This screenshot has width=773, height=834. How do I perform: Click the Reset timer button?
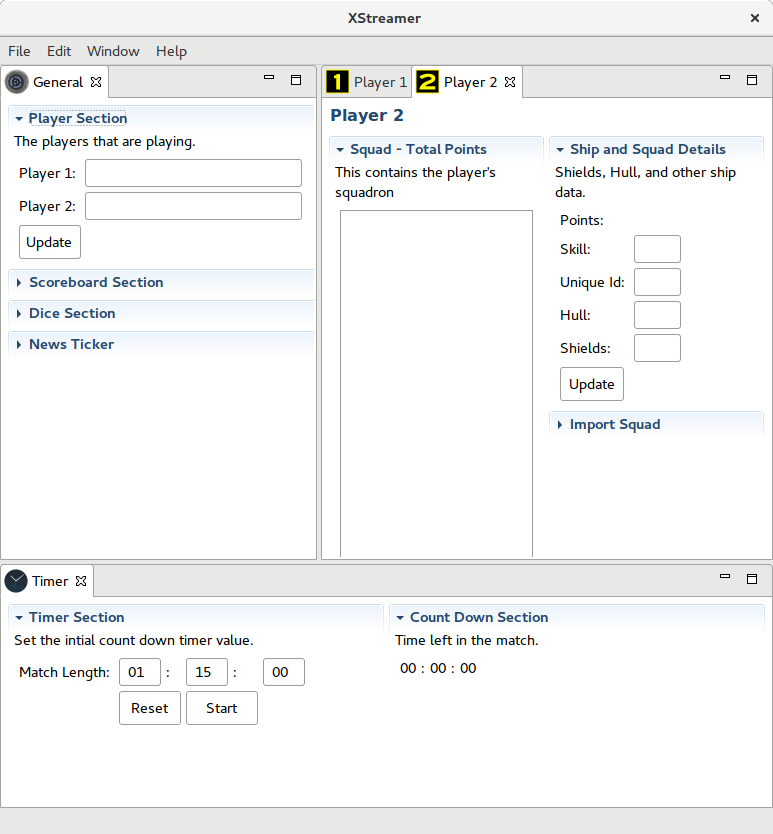tap(149, 708)
